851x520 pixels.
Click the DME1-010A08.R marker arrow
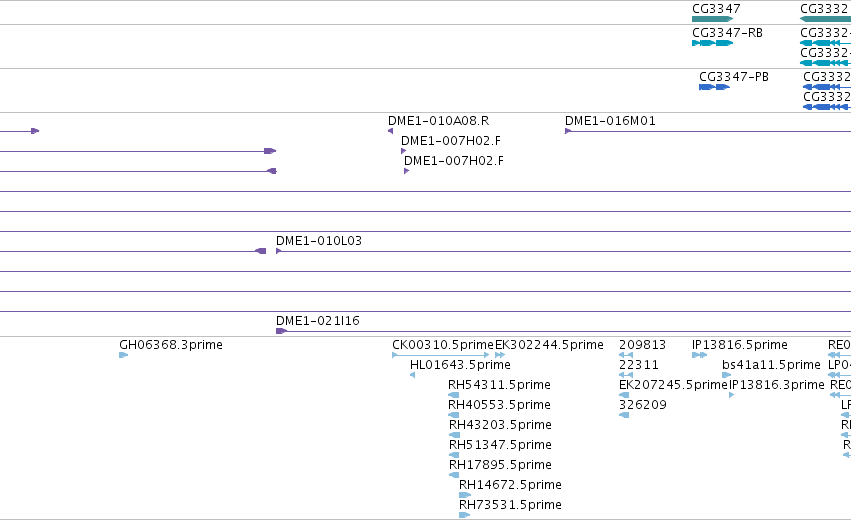point(390,131)
